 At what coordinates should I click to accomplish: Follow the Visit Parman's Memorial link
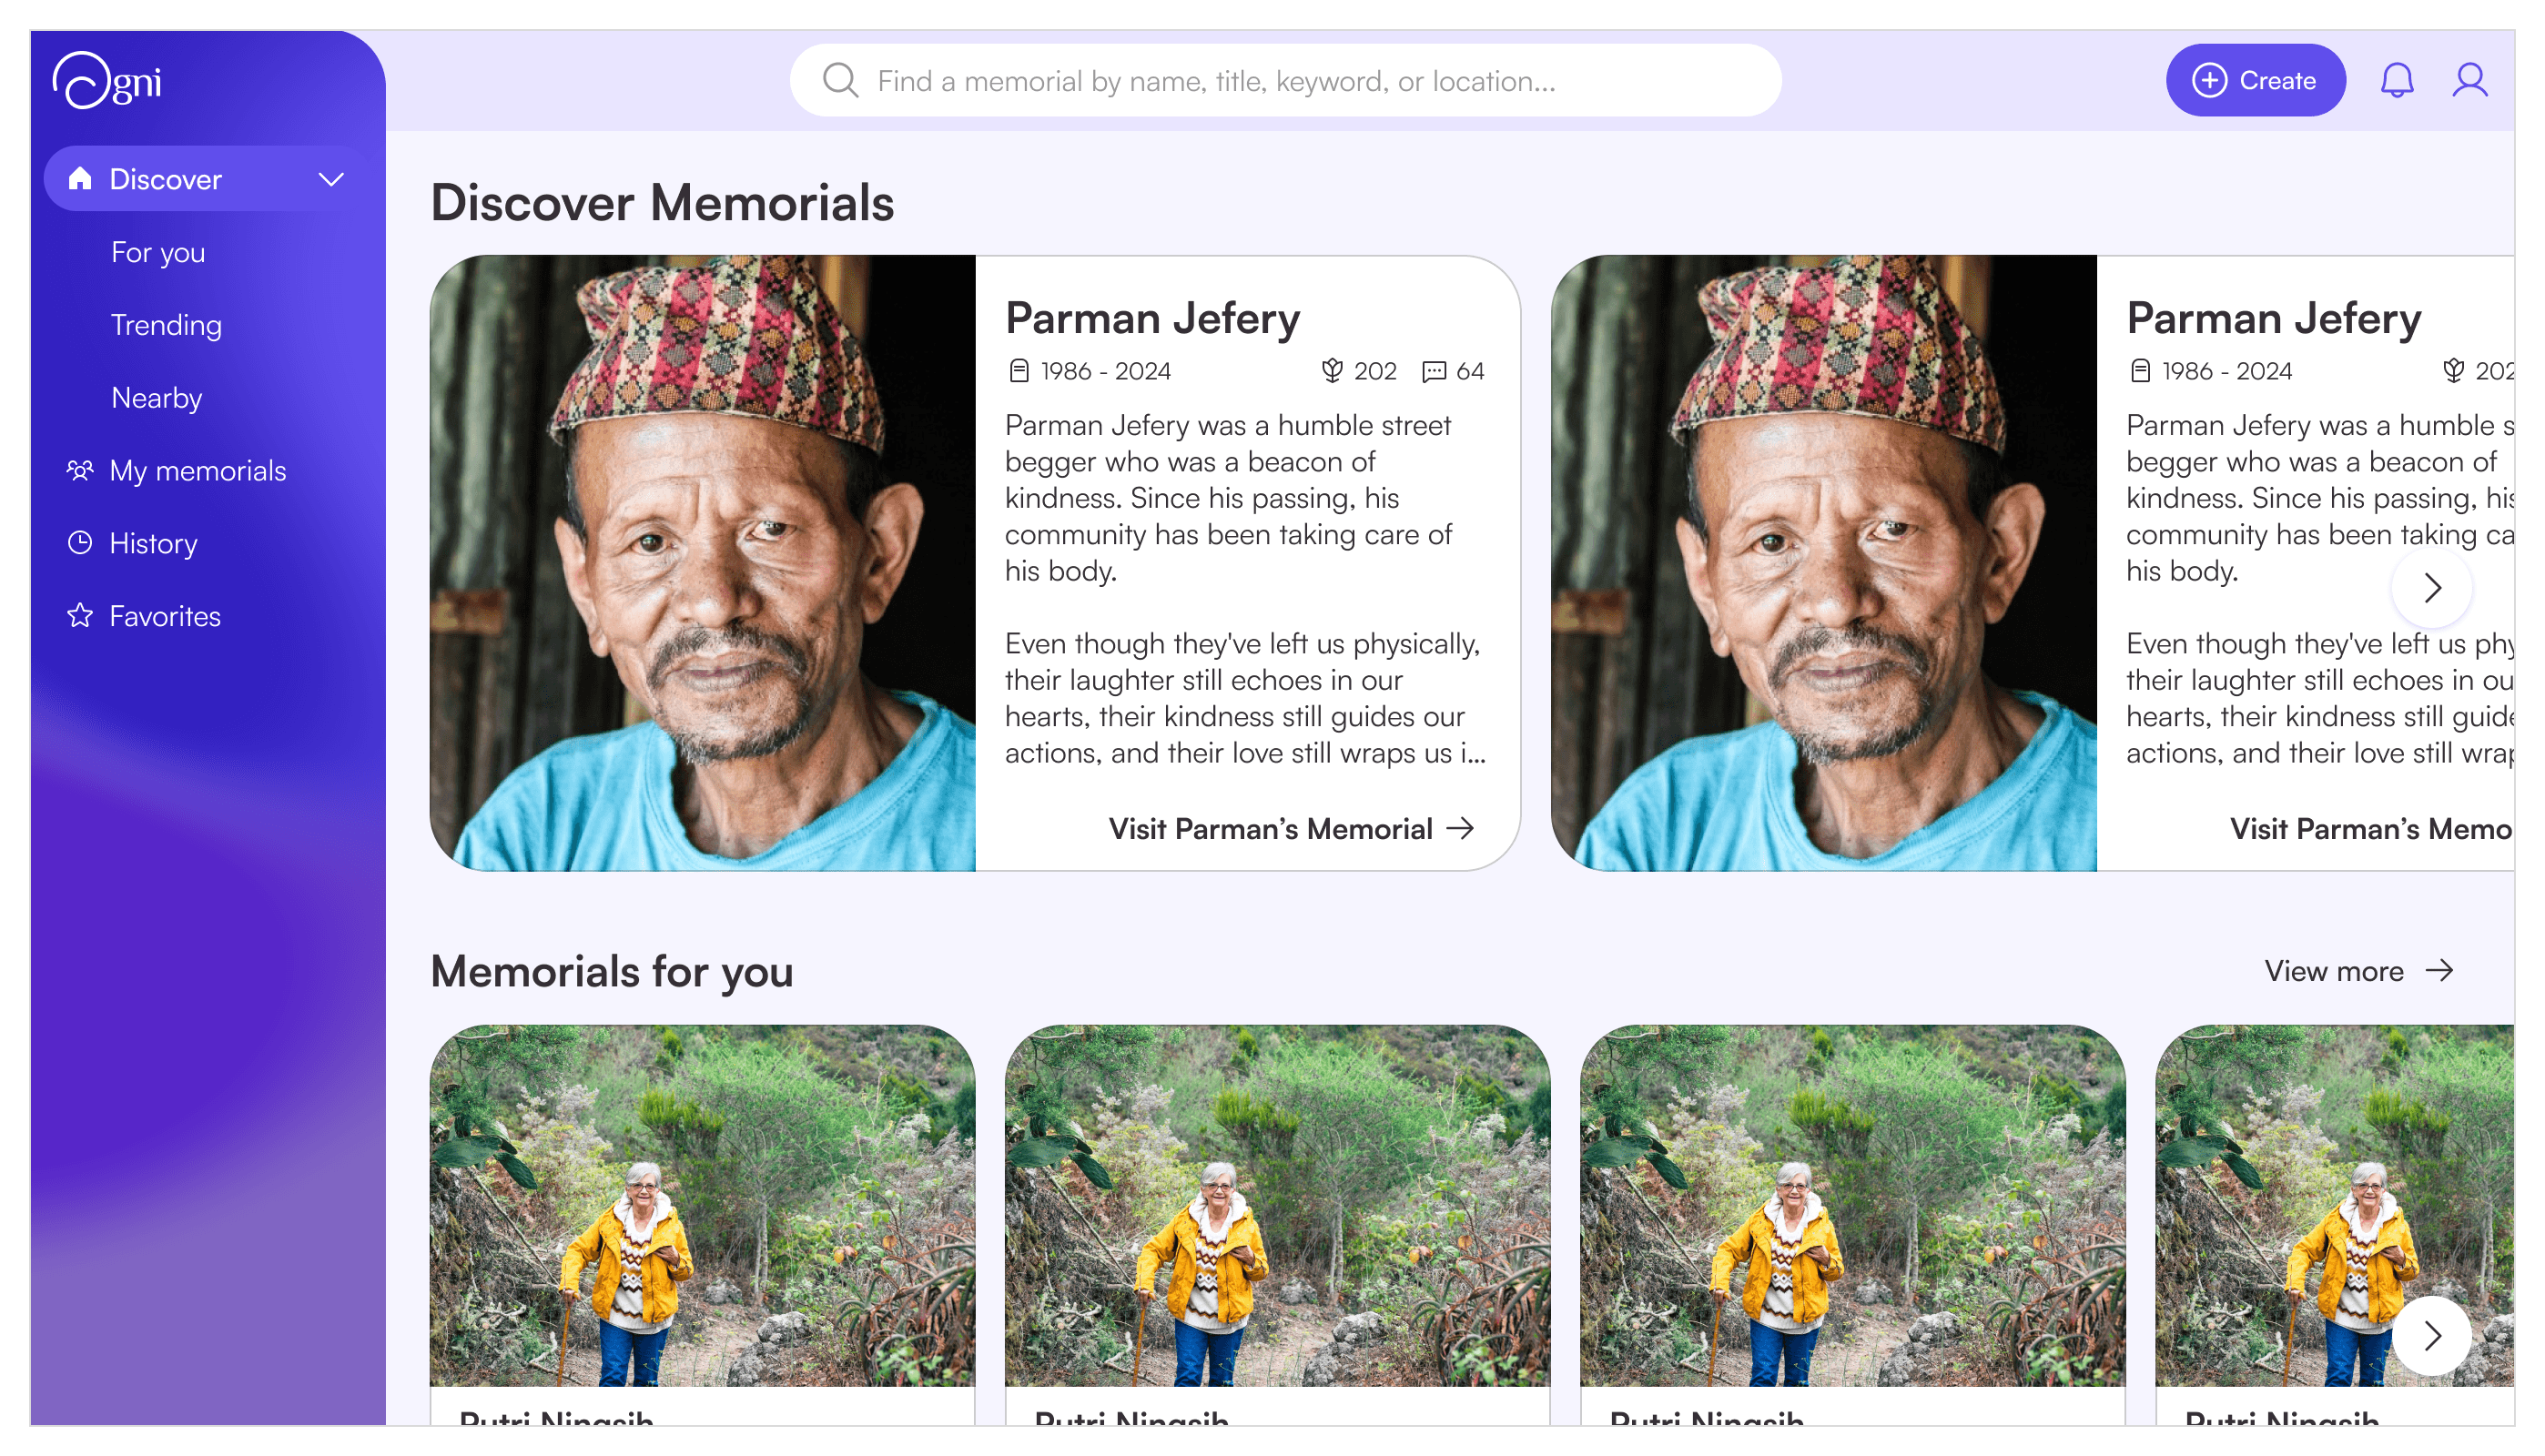1290,828
